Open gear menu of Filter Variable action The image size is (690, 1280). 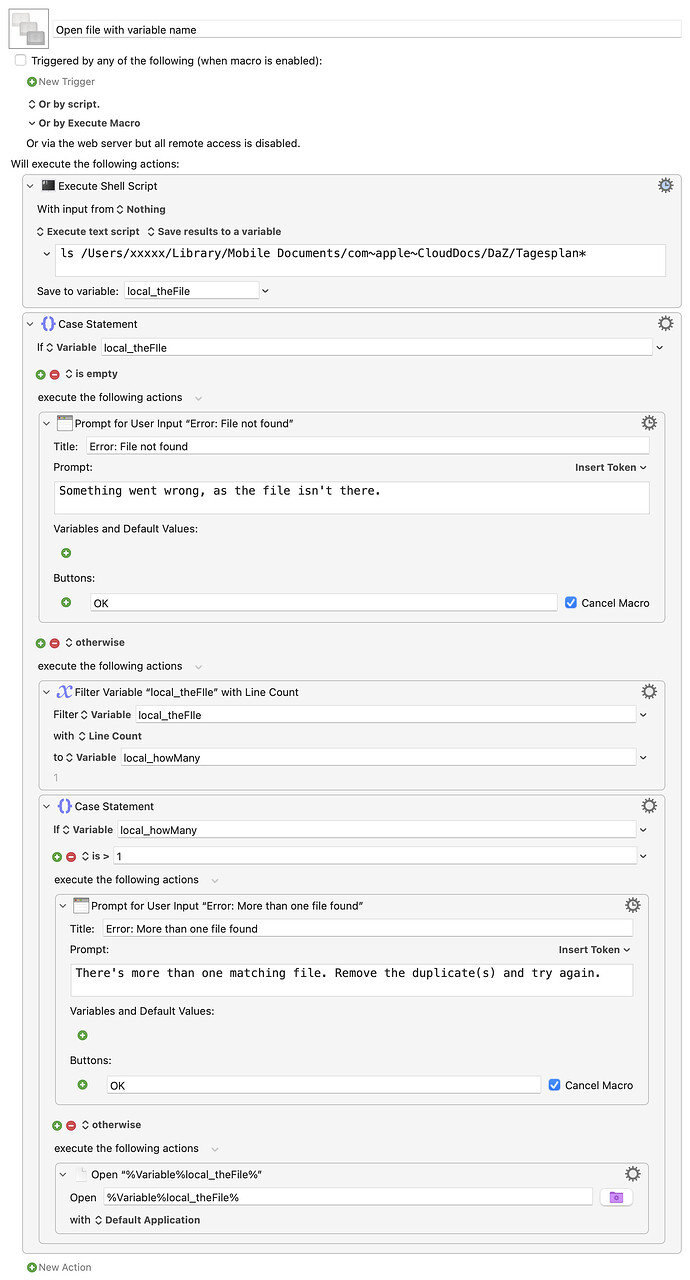click(x=649, y=692)
